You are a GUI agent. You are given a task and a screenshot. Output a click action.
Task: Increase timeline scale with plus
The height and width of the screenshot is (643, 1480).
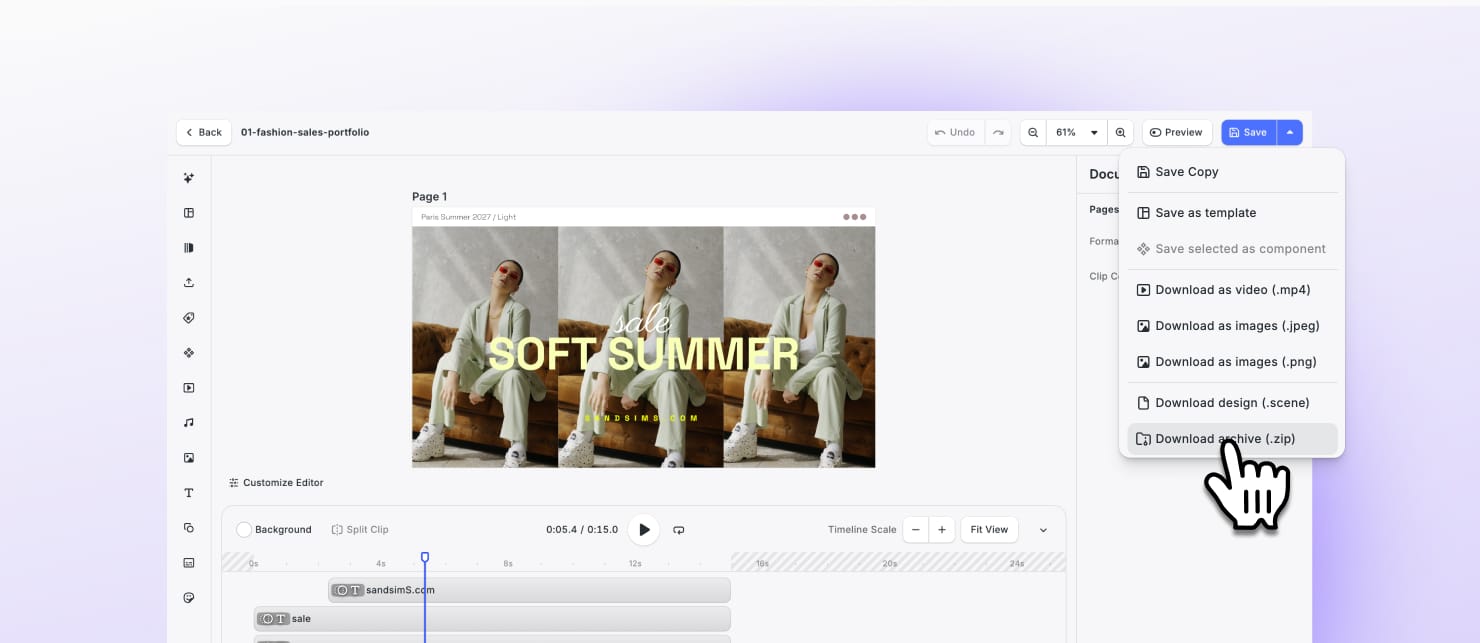[x=942, y=530]
